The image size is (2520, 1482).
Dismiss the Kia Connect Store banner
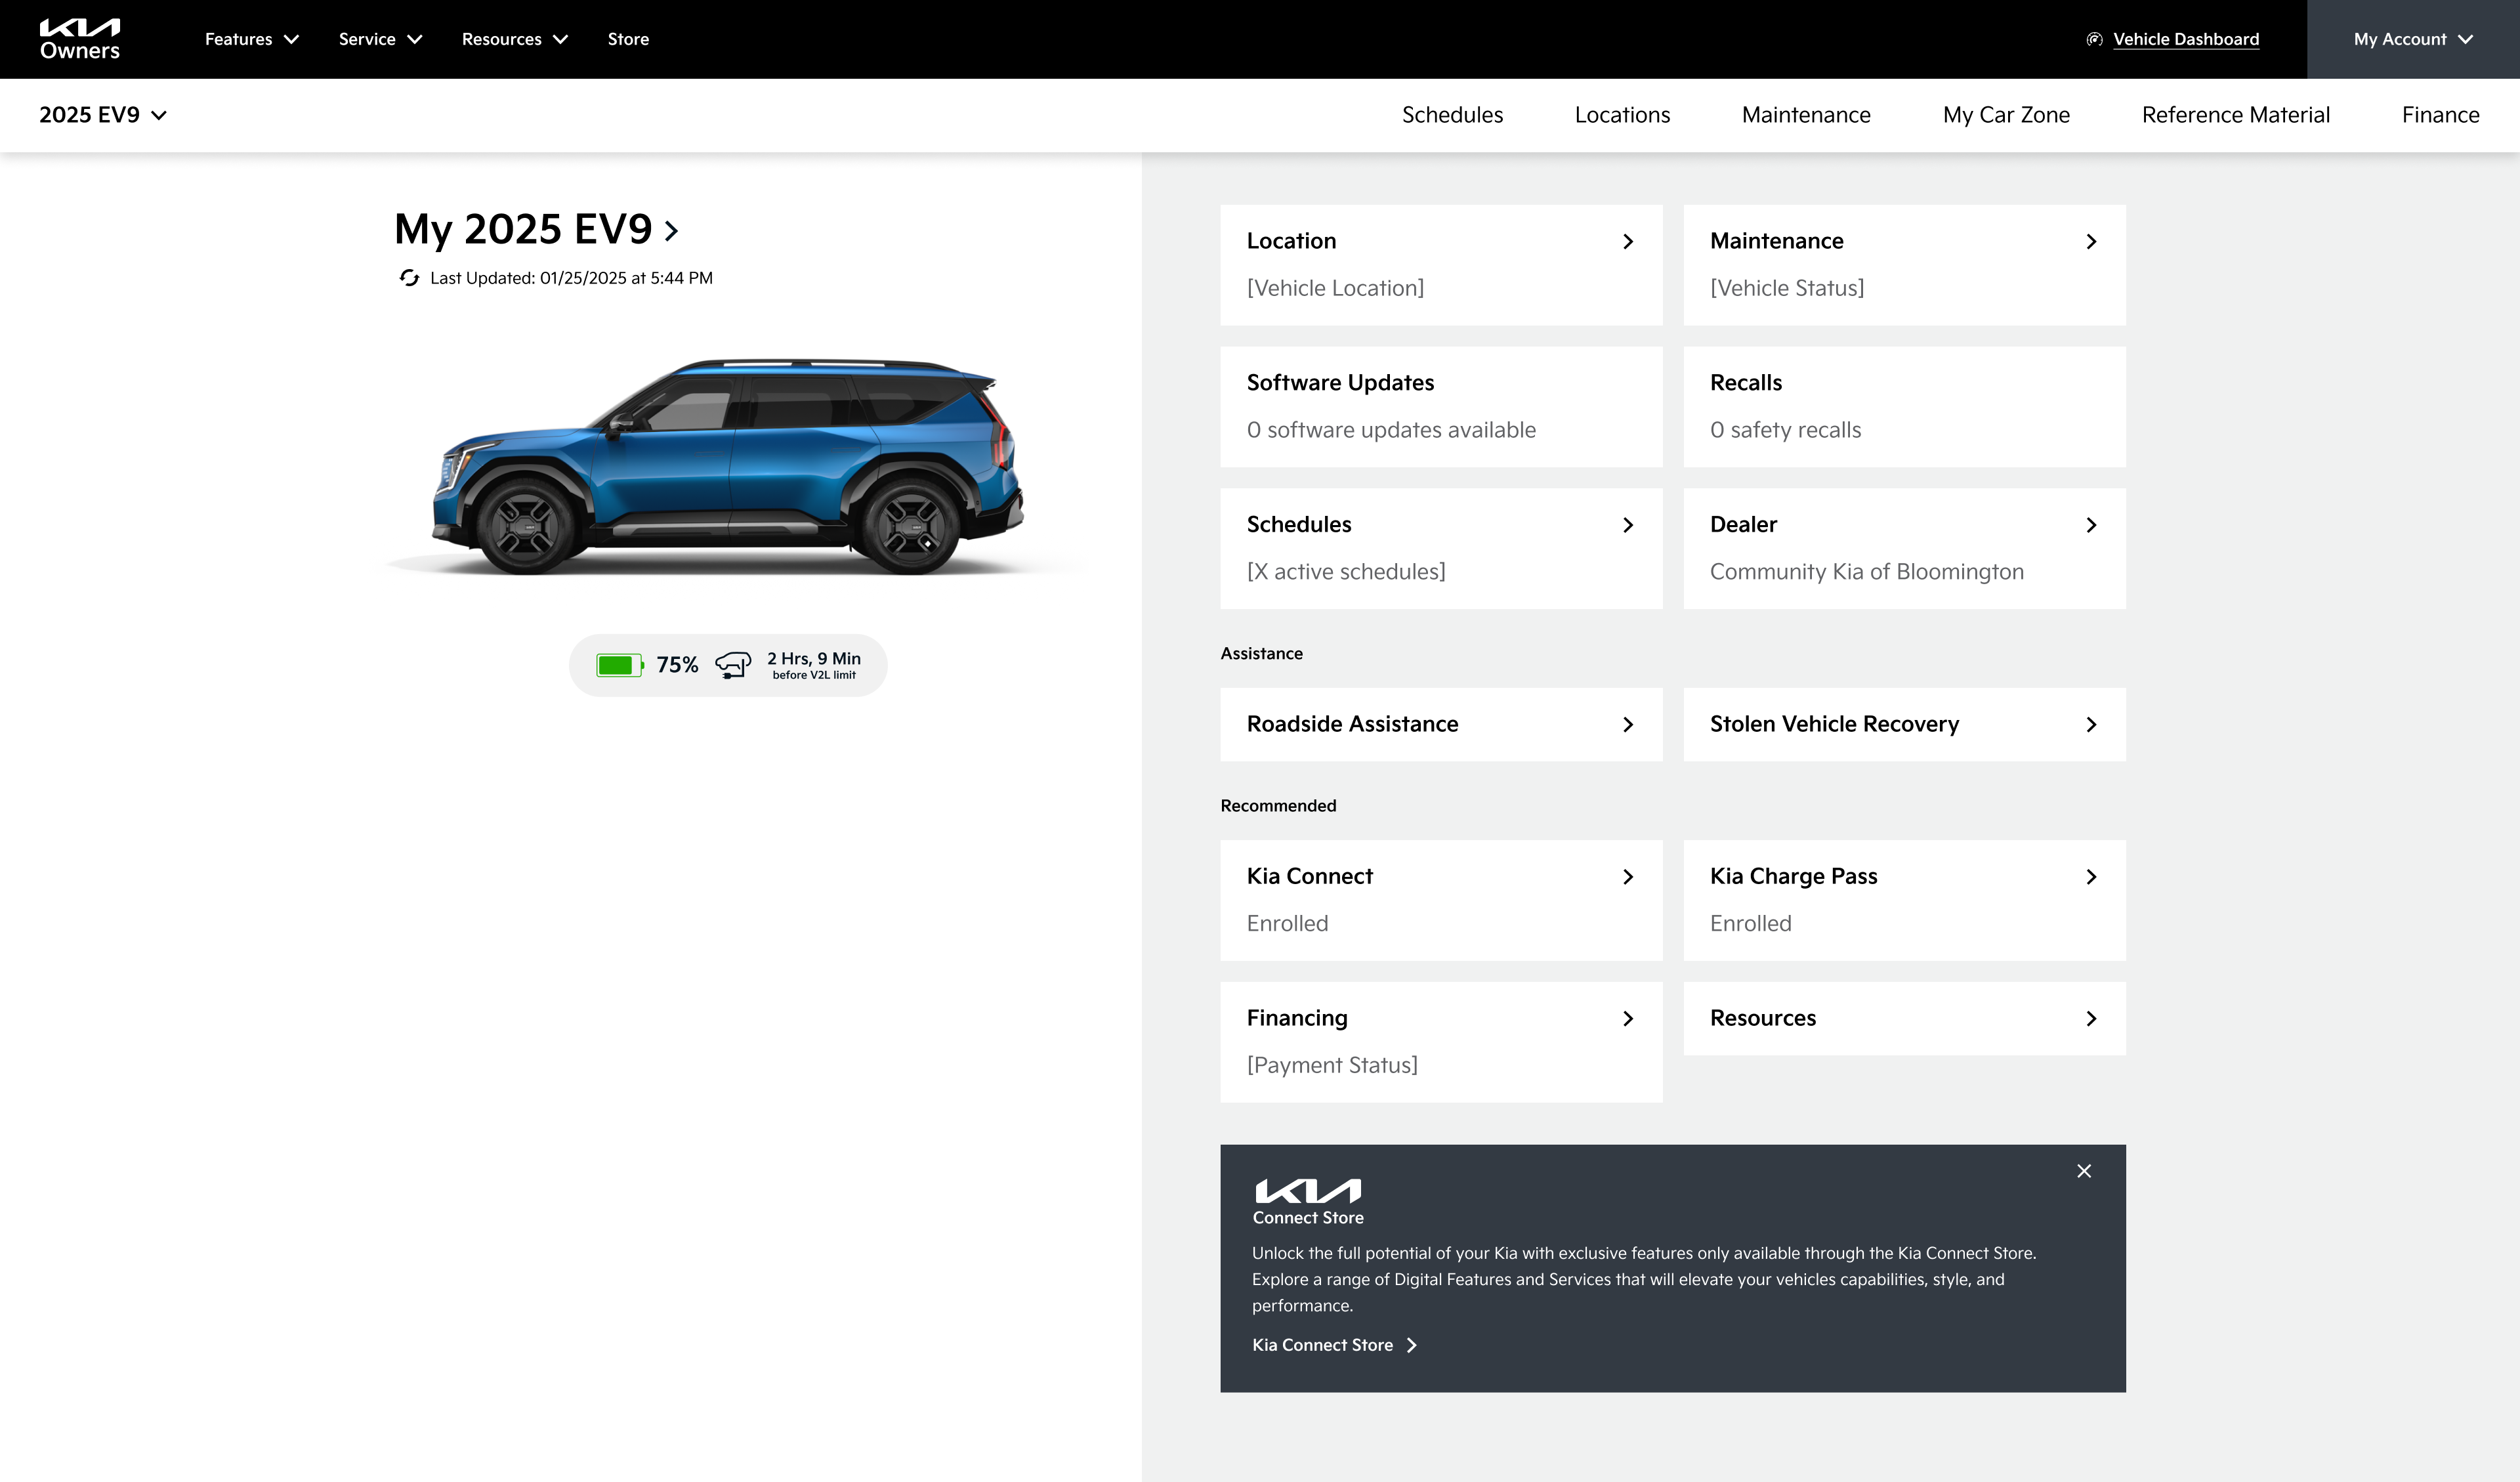click(2084, 1171)
